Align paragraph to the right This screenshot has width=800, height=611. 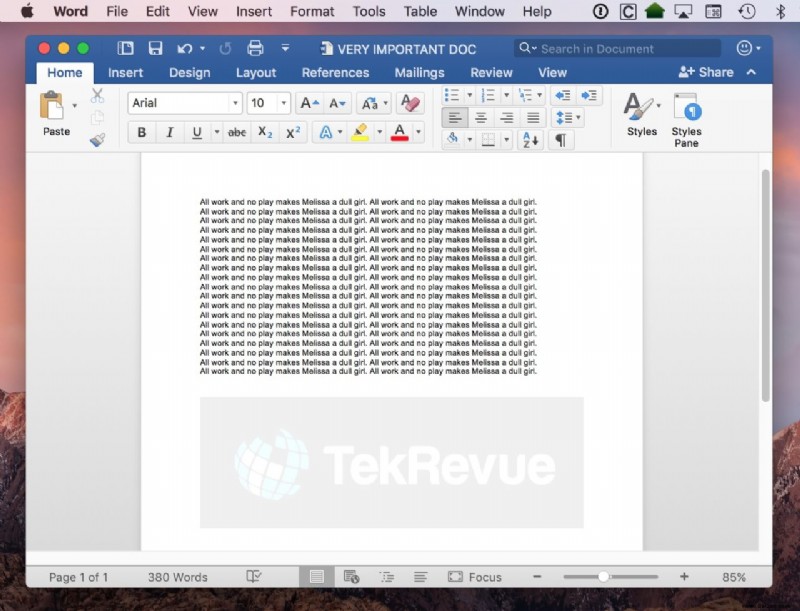(507, 118)
